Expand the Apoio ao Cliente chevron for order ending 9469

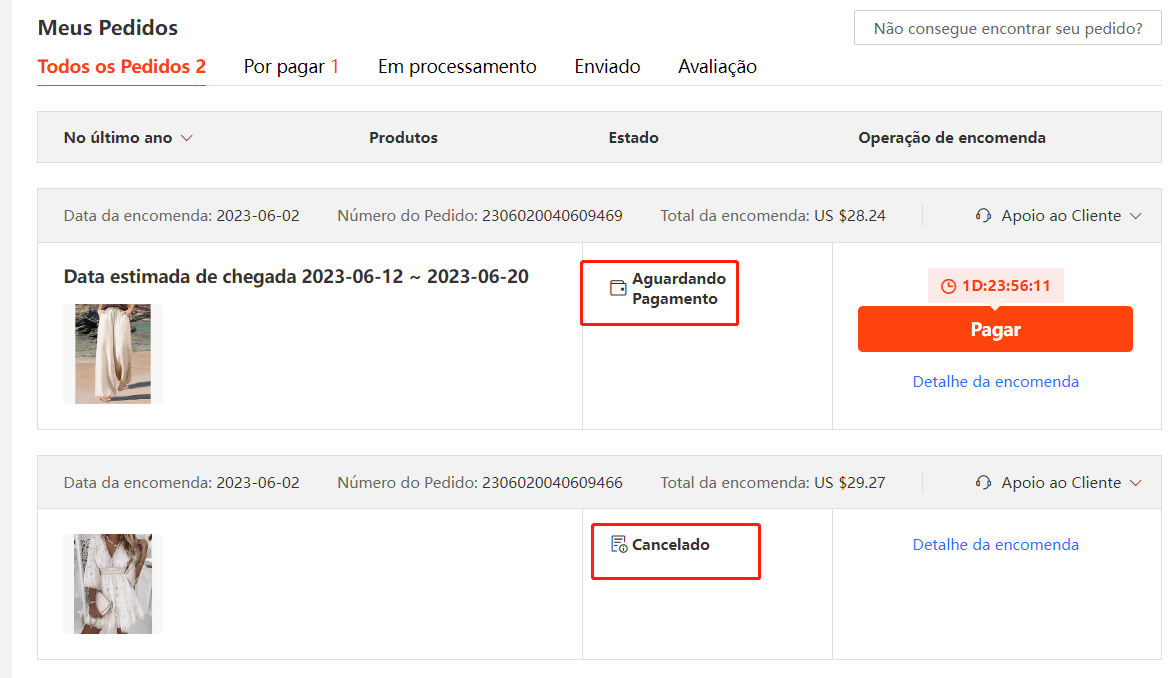(x=1135, y=216)
